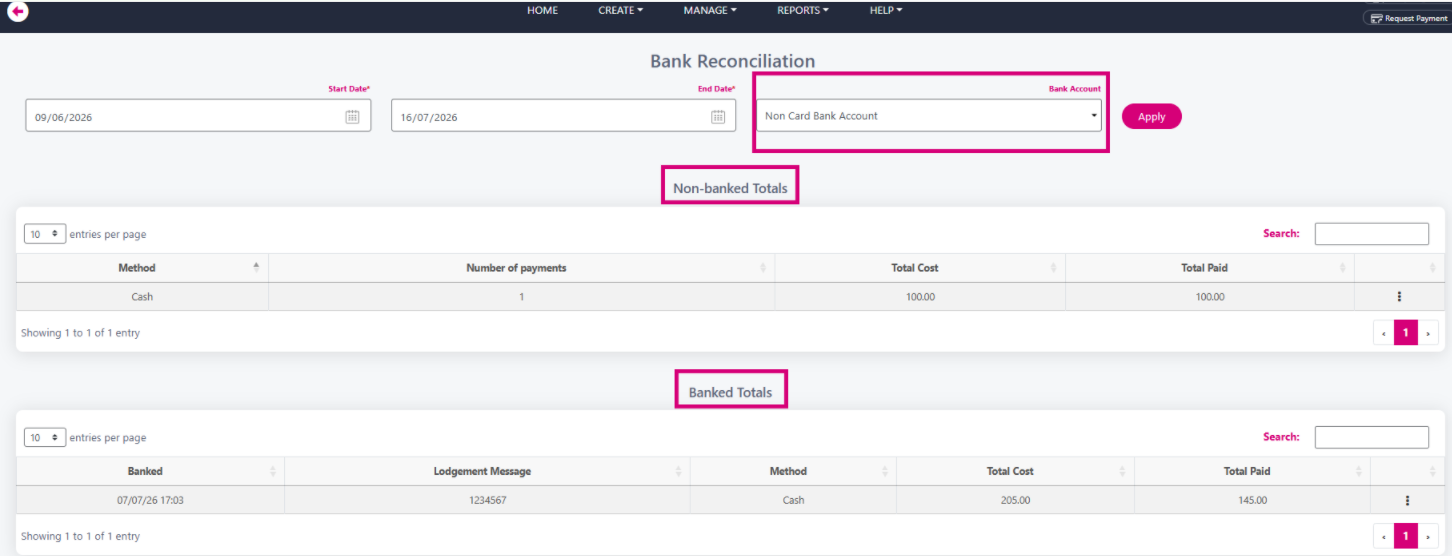Open the three-dot menu for banked 1234567 row

click(x=1407, y=500)
